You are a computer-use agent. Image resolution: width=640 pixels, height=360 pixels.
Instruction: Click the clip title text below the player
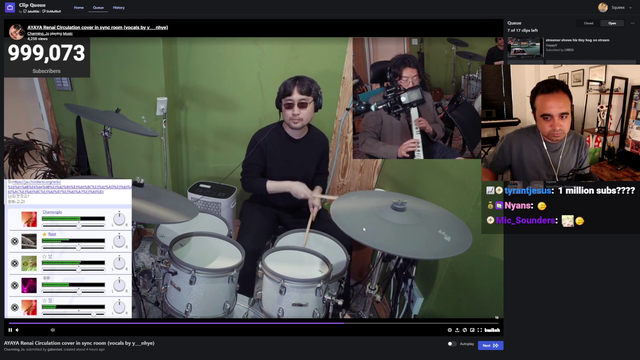[79, 343]
